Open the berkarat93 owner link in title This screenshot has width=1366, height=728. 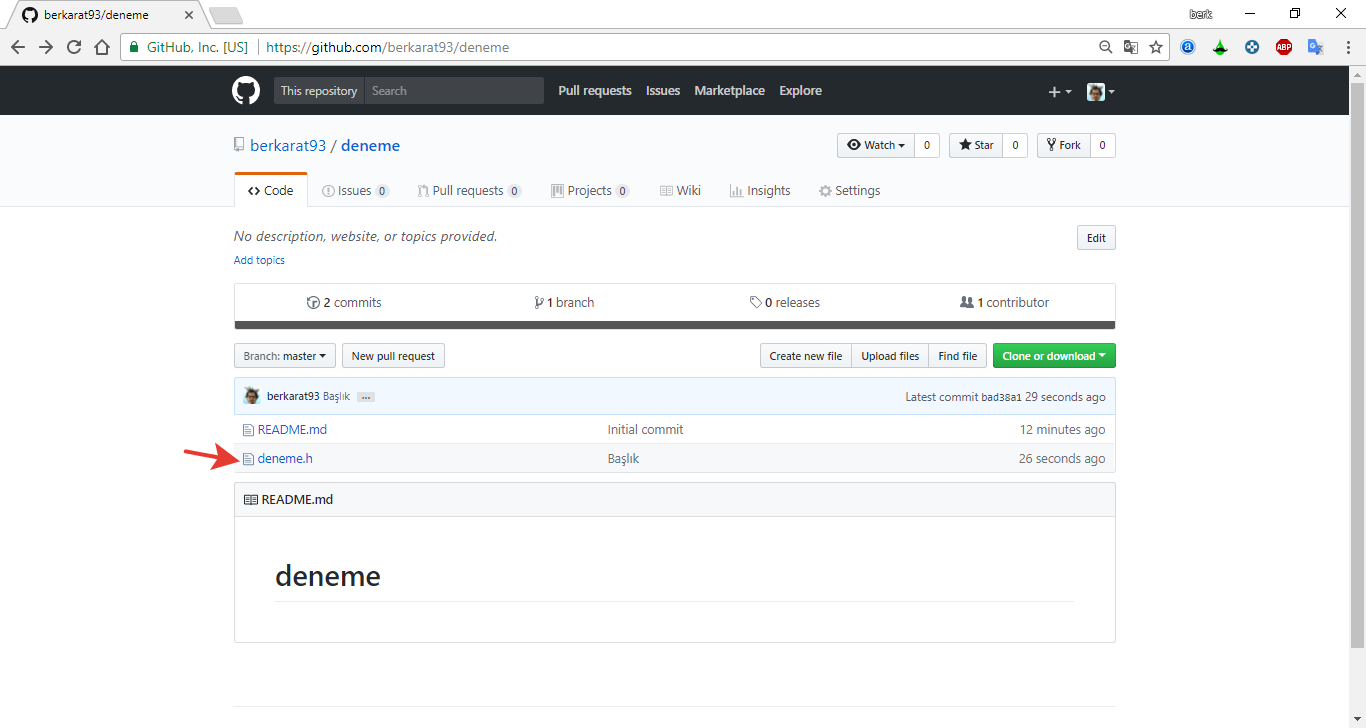point(288,146)
